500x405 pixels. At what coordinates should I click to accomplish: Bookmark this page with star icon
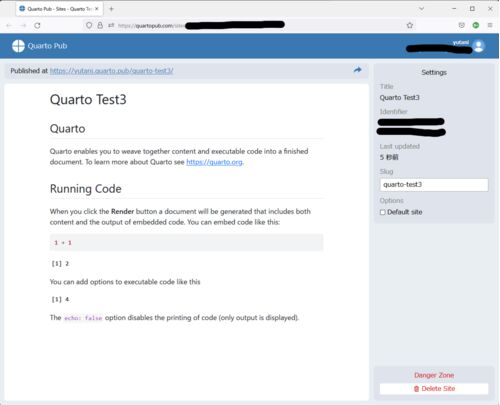[x=410, y=25]
